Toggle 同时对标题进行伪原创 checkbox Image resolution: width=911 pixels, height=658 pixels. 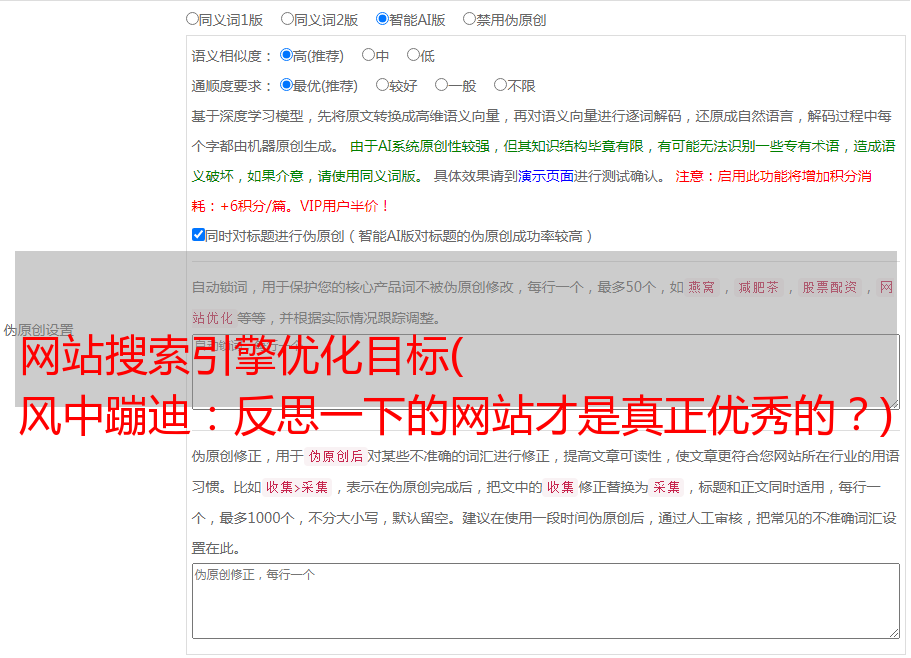(198, 235)
